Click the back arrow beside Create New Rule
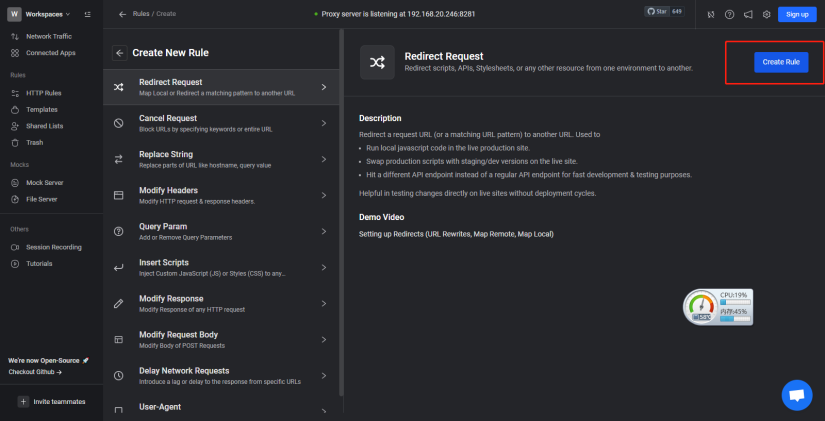This screenshot has width=825, height=421. pos(119,53)
